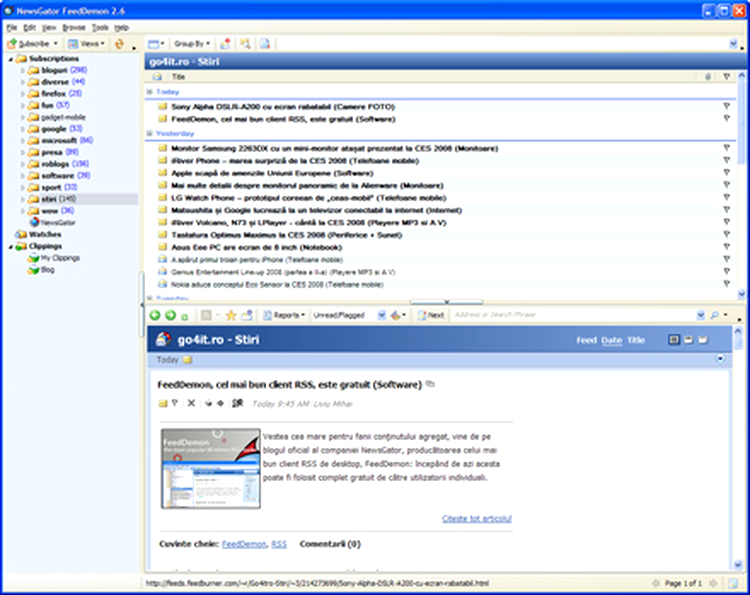Select the NewsGator feed item
This screenshot has width=750, height=595.
point(52,222)
